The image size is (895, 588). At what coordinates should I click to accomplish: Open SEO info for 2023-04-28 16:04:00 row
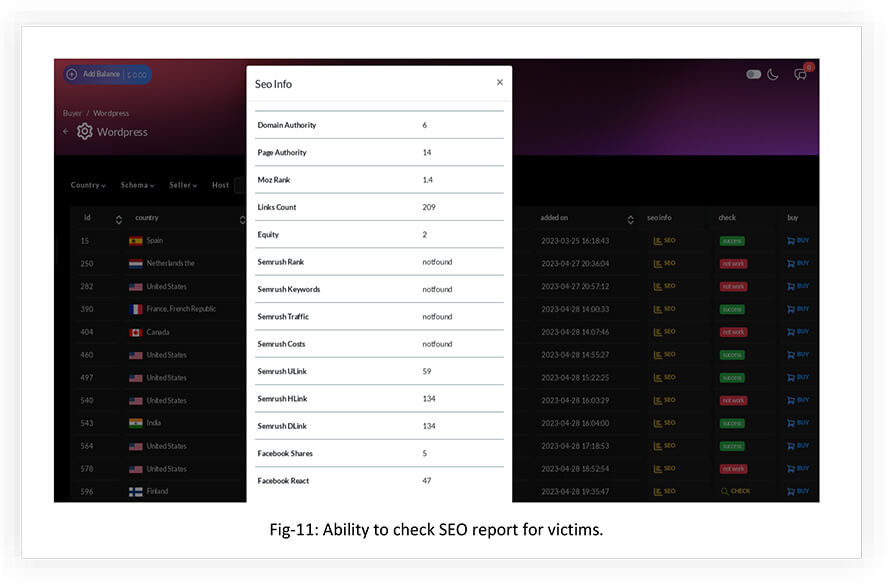(x=664, y=423)
